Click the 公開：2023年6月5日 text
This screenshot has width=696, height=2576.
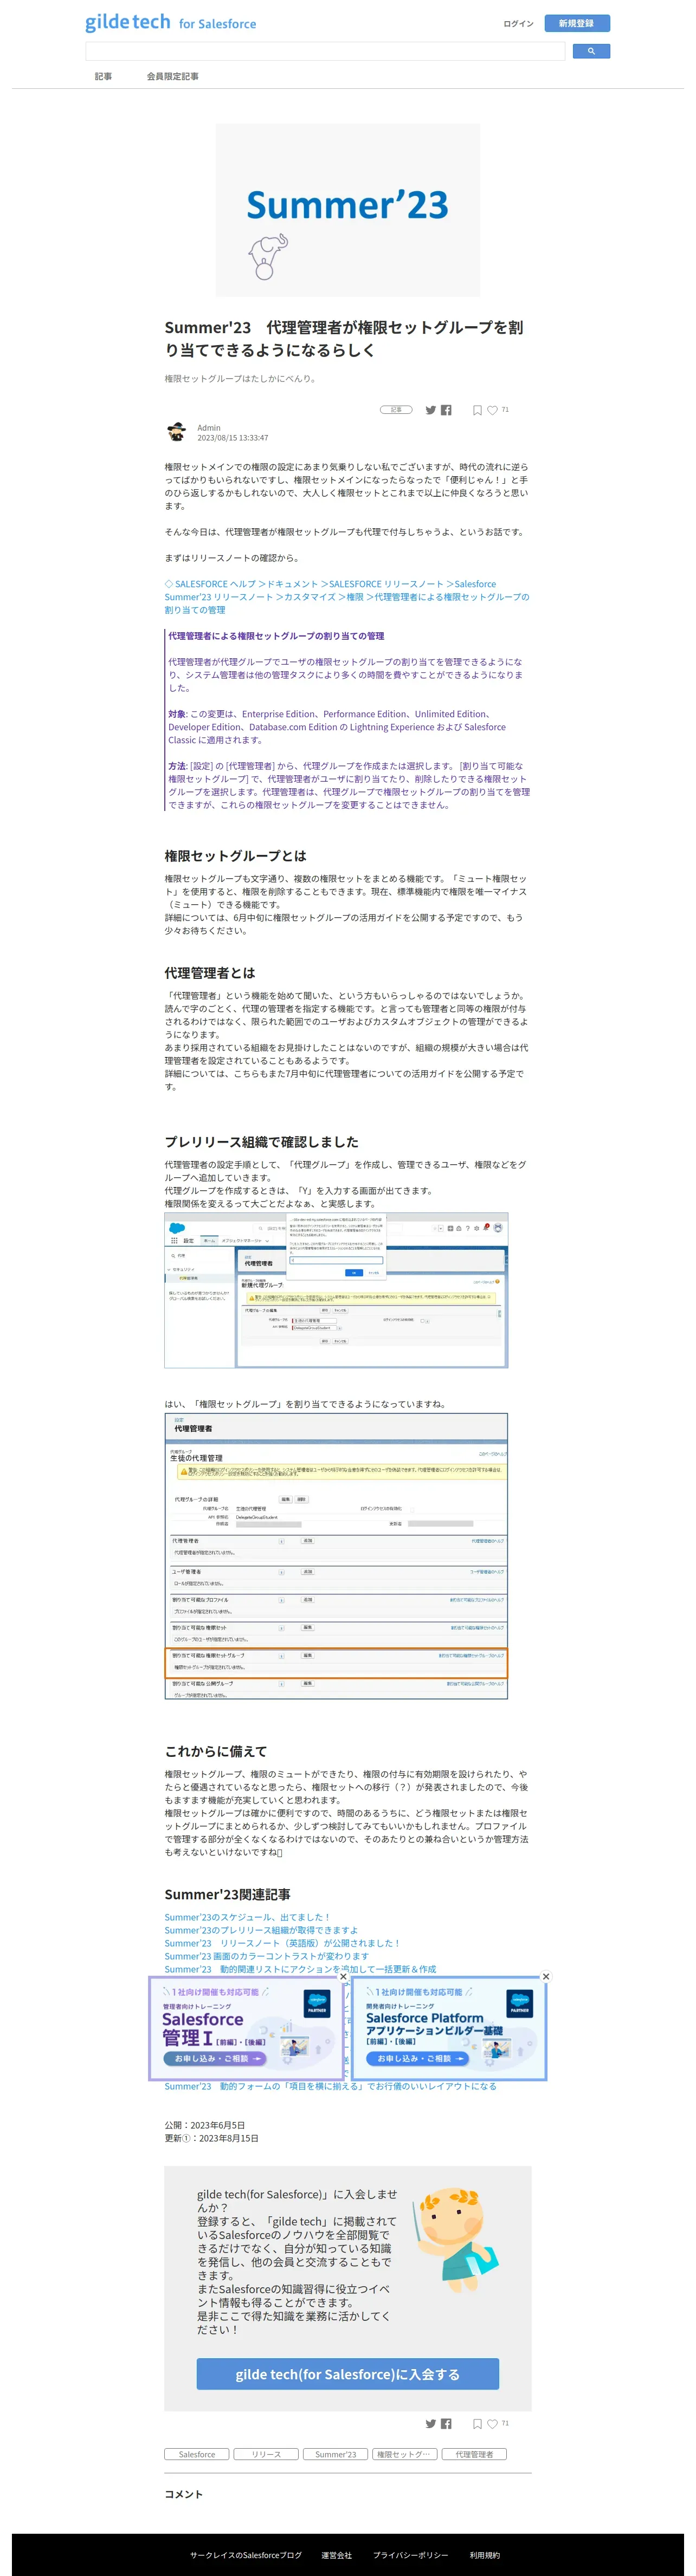[x=205, y=2125]
